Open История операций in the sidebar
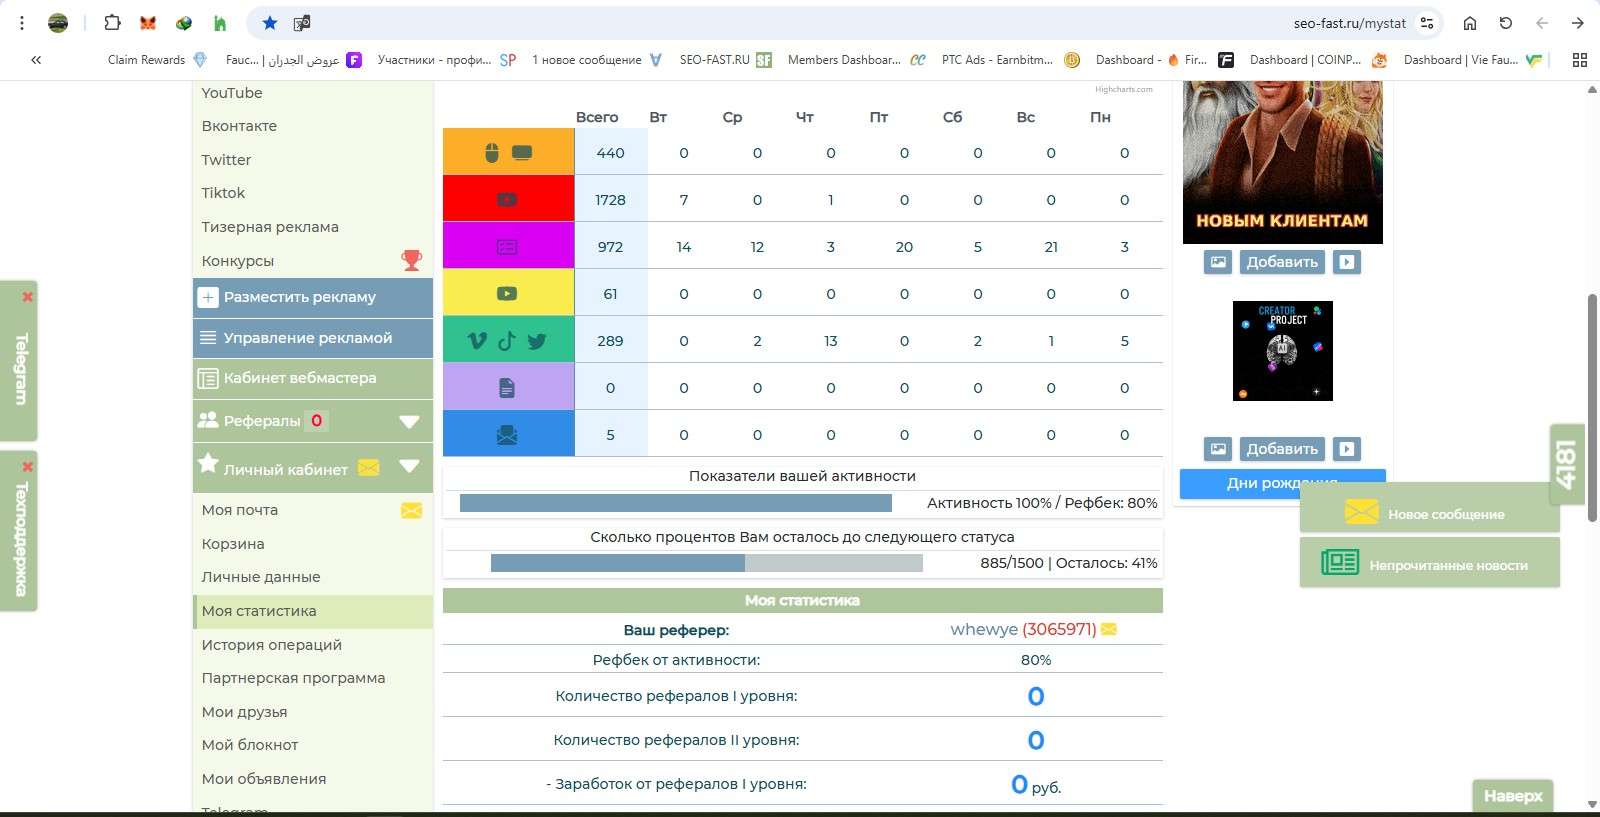The height and width of the screenshot is (817, 1600). [x=272, y=645]
